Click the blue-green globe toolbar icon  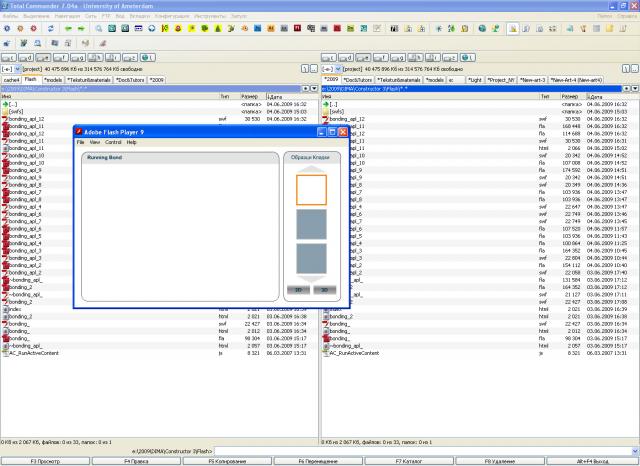tap(482, 29)
